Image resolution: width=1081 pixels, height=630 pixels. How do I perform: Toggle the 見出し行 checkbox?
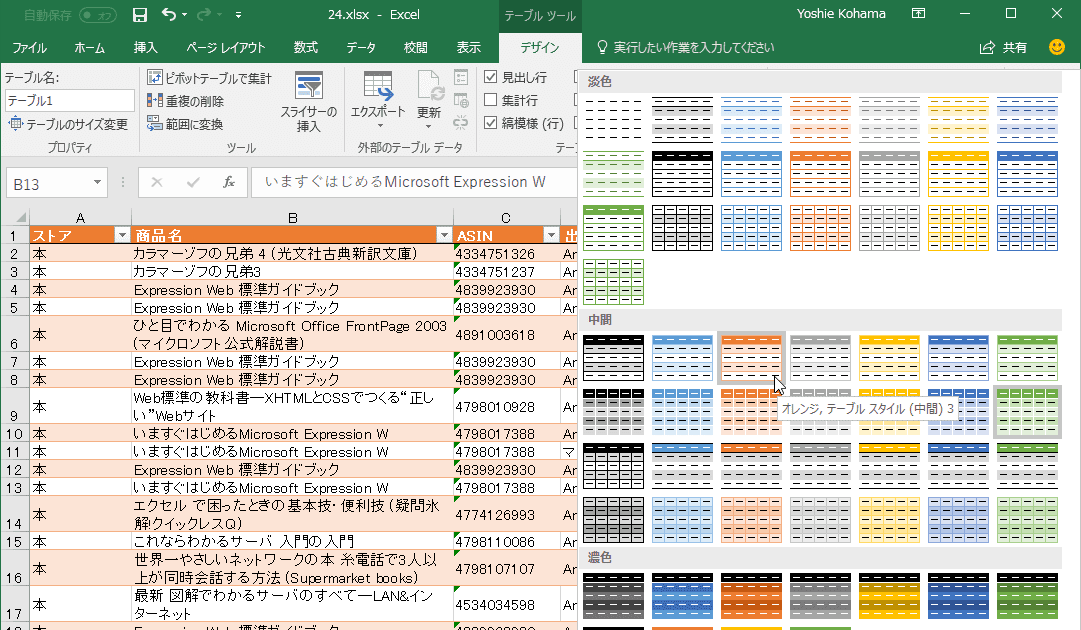pos(490,77)
